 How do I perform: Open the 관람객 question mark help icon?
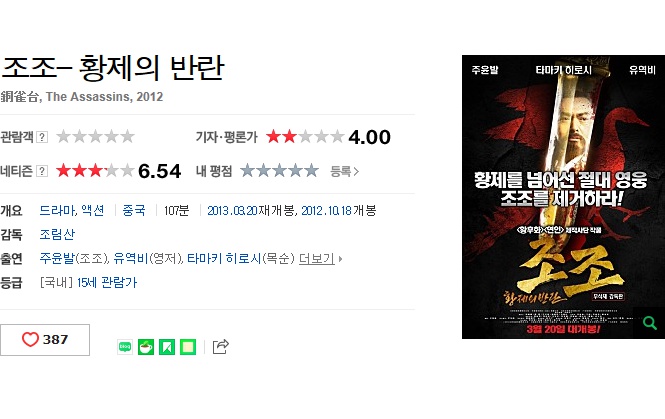pyautogui.click(x=42, y=137)
